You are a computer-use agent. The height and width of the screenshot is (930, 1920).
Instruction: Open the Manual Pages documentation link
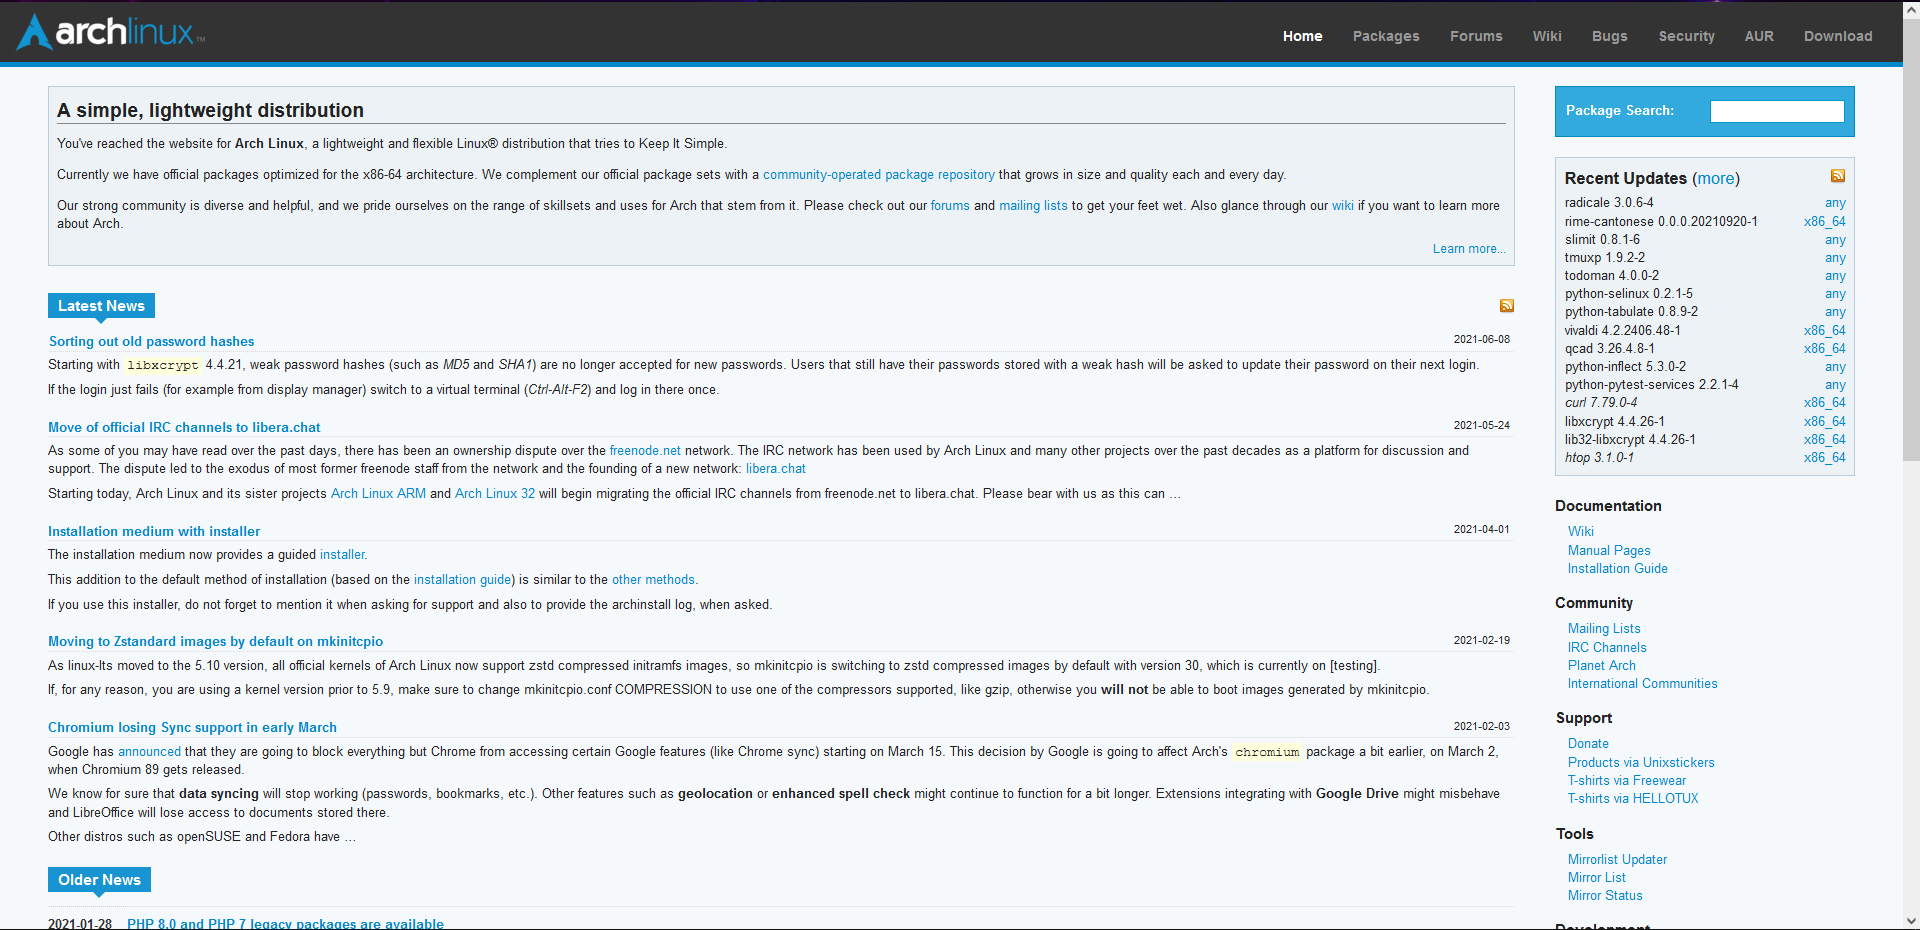tap(1608, 550)
